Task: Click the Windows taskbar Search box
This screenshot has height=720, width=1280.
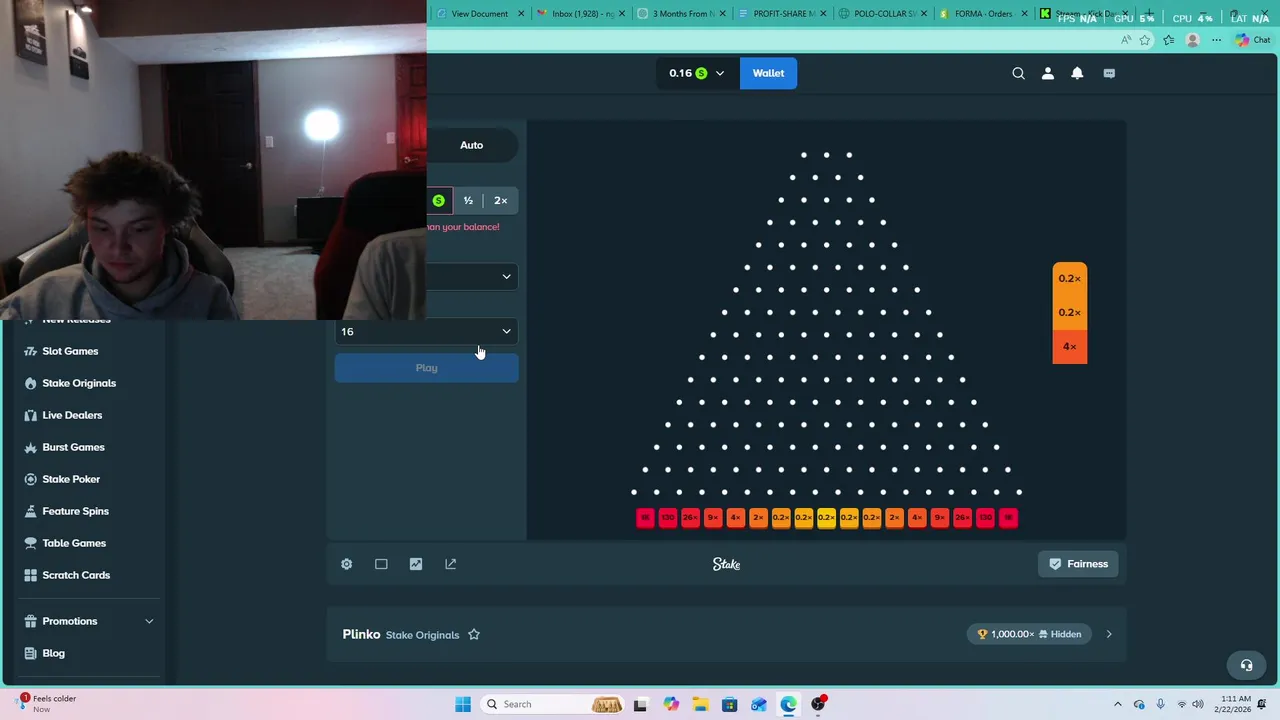Action: click(552, 704)
